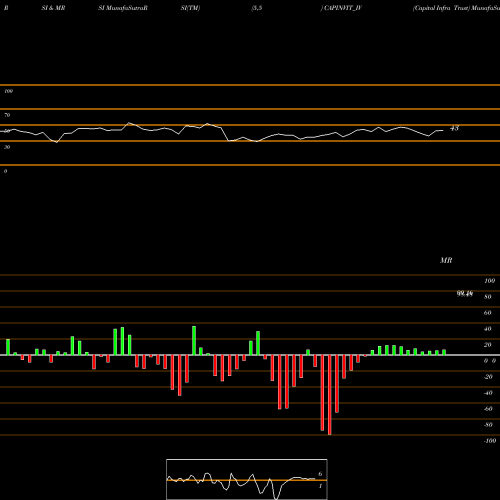This screenshot has height=500, width=500.
Task: Click the 'SI(TM)' header label
Action: point(190,8)
